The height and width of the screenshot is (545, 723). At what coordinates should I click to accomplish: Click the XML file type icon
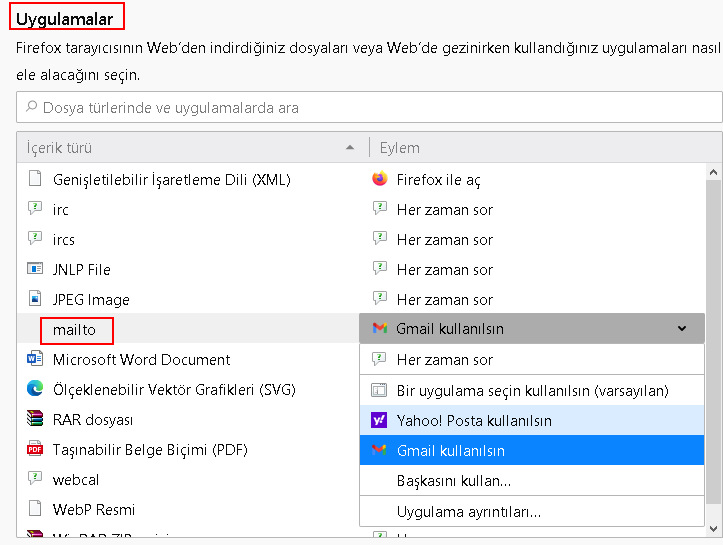coord(35,180)
